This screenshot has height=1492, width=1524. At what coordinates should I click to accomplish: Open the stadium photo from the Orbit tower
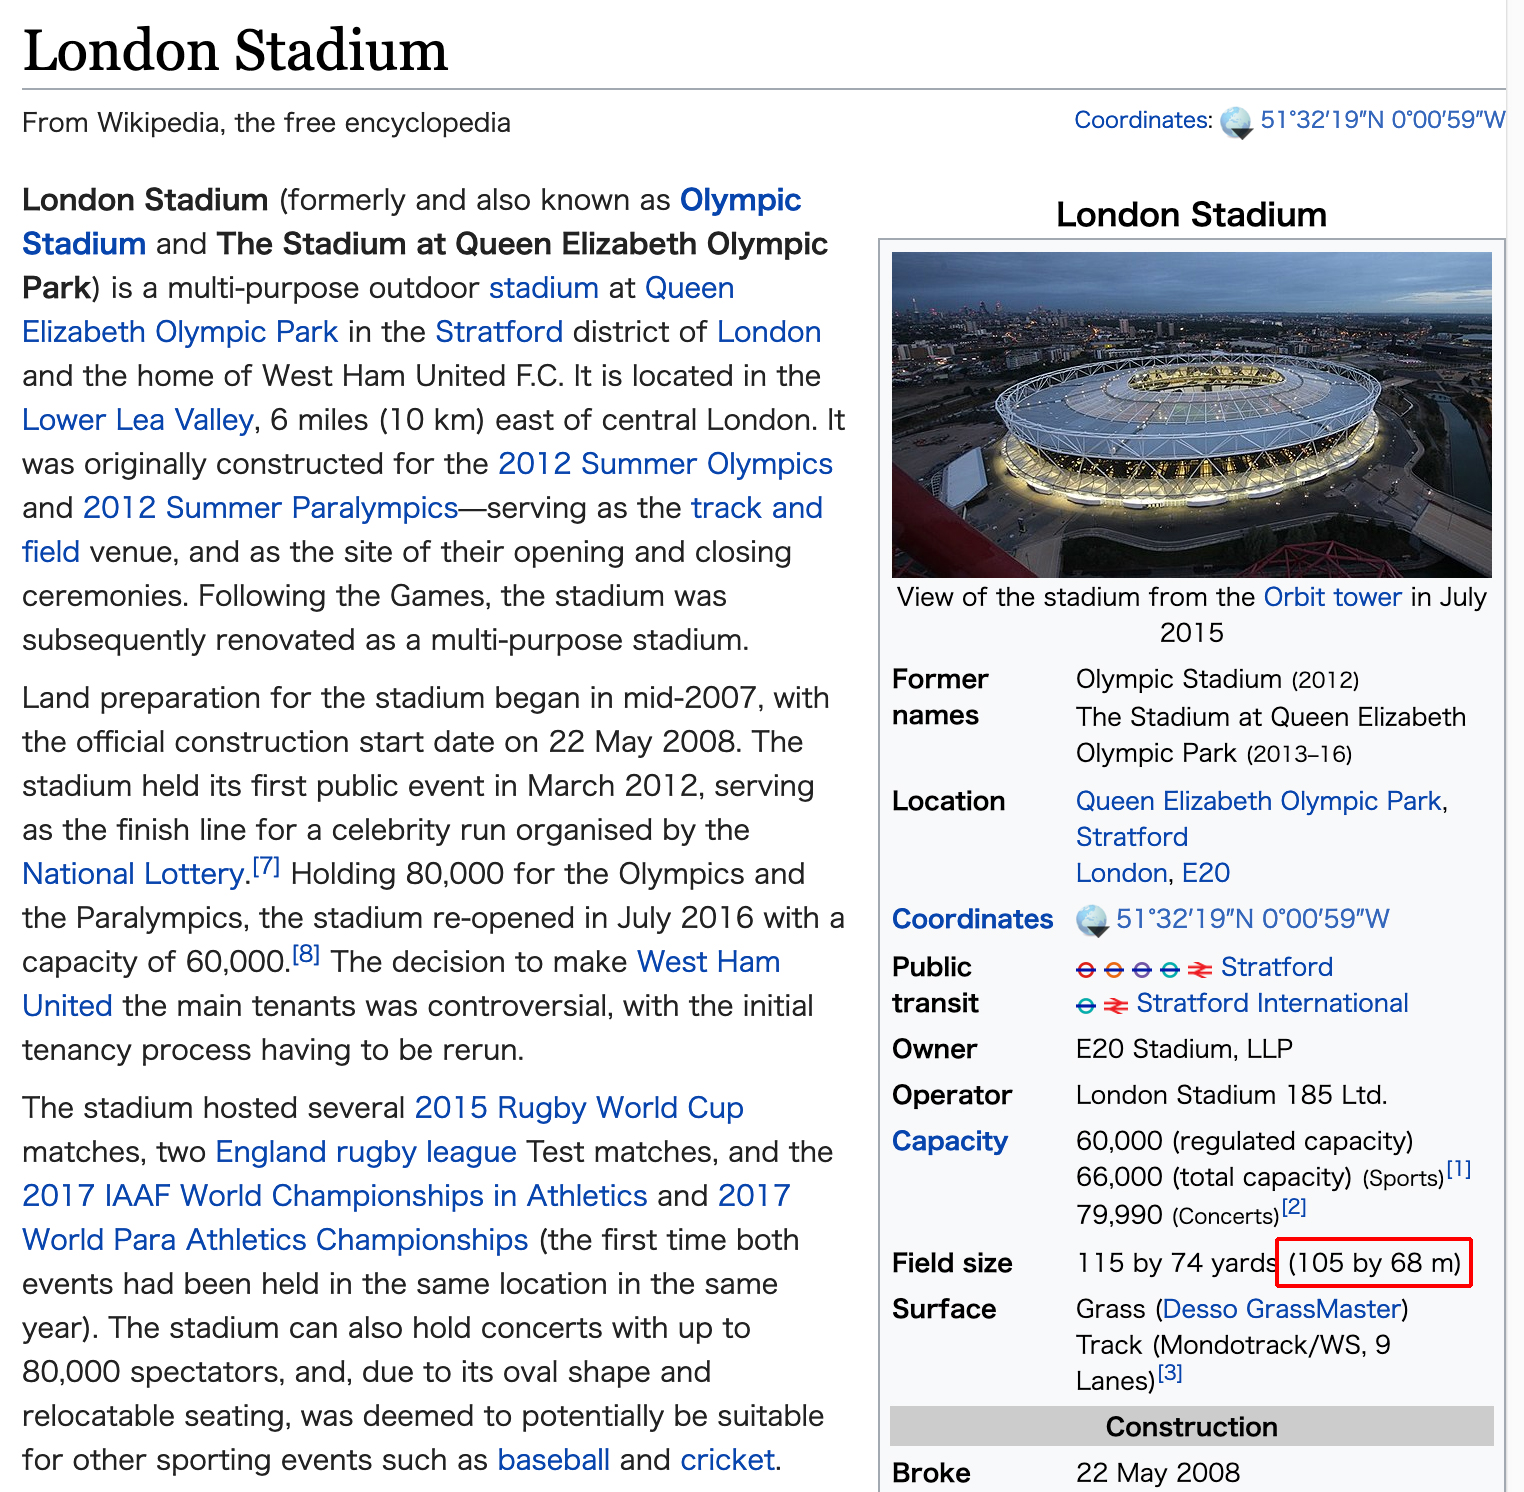pyautogui.click(x=1191, y=414)
